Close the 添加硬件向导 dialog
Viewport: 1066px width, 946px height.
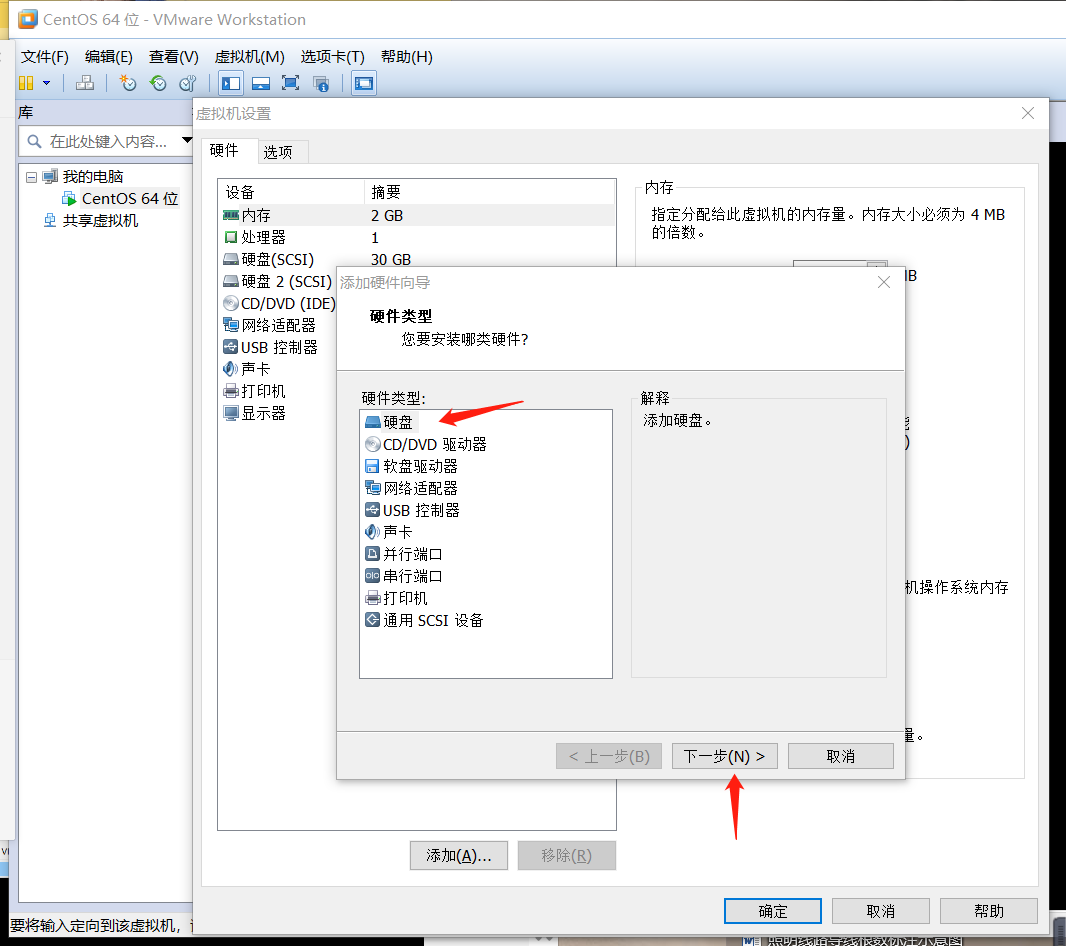tap(884, 282)
